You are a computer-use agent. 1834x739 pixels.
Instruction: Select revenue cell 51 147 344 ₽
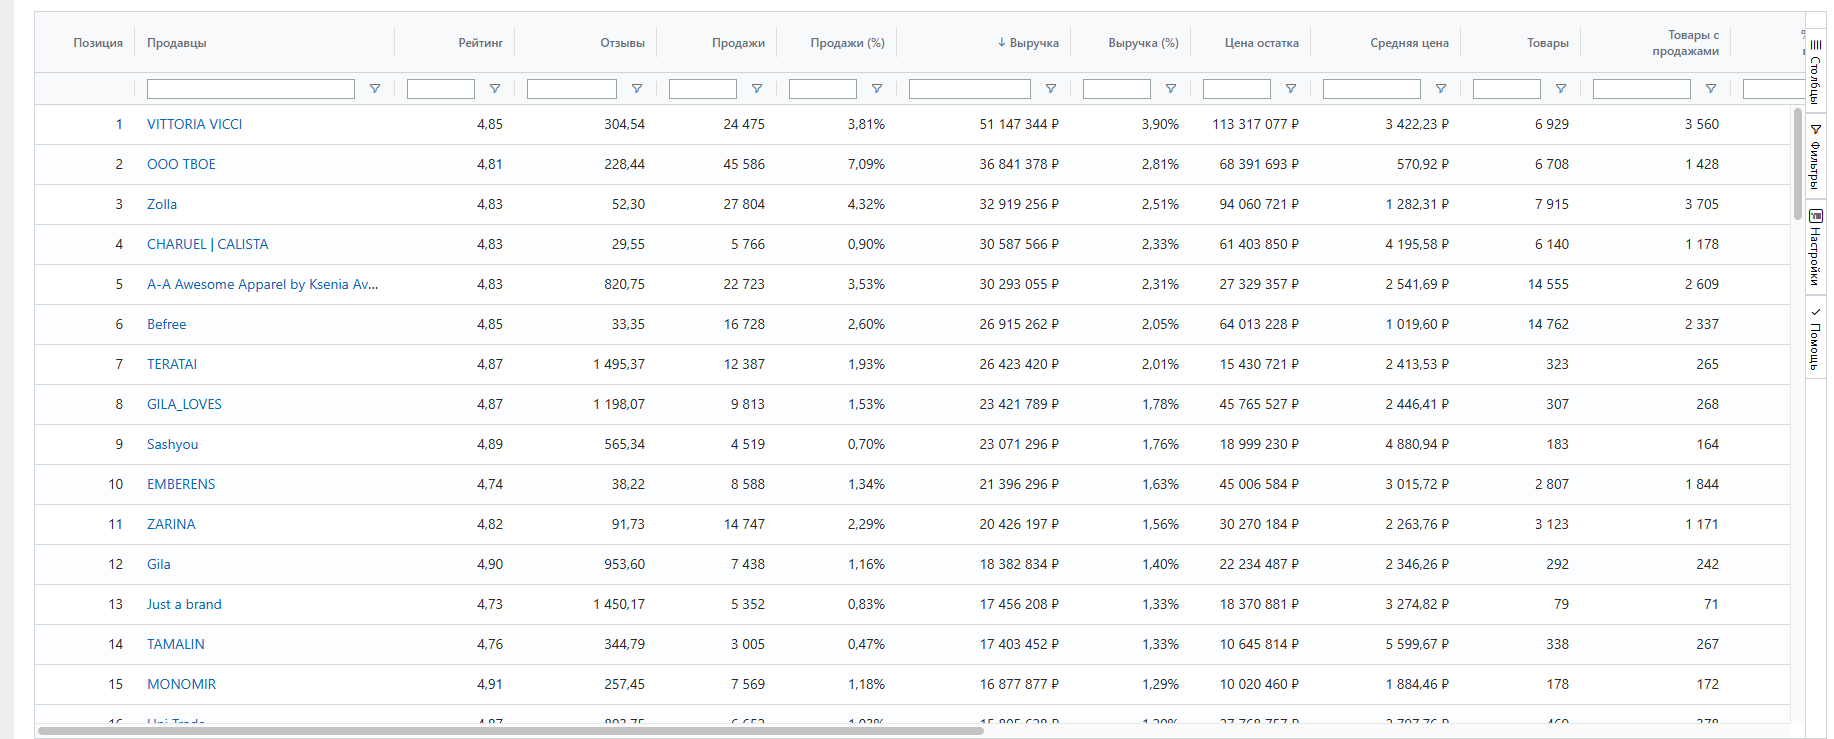1019,124
